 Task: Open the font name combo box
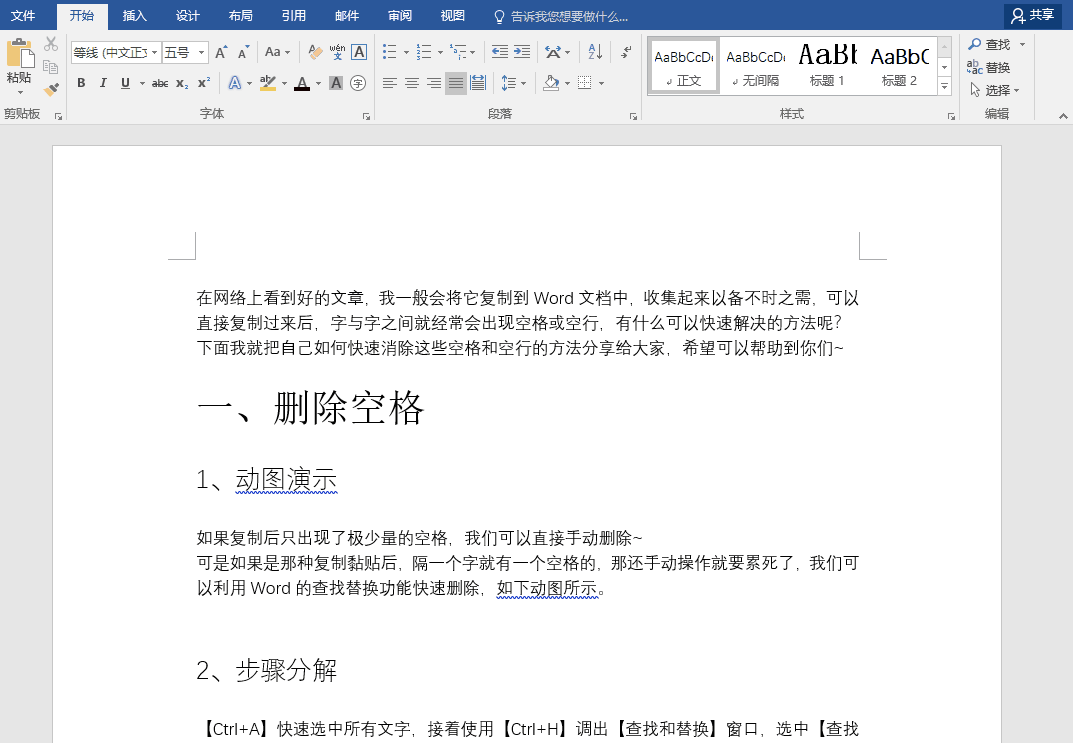(116, 53)
